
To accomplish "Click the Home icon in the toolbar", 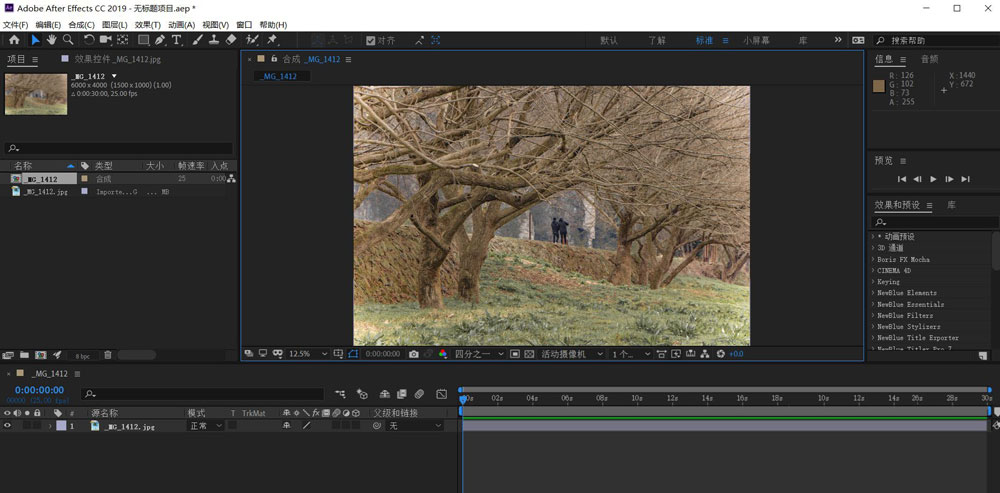I will 14,40.
